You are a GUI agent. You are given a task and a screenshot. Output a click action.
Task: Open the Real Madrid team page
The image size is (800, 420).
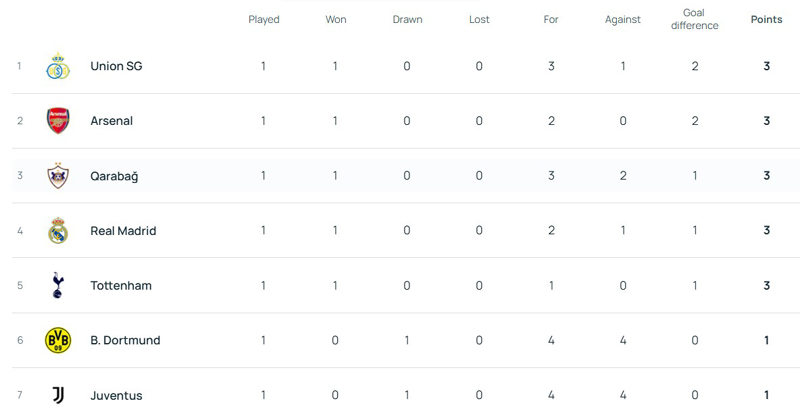tap(123, 231)
